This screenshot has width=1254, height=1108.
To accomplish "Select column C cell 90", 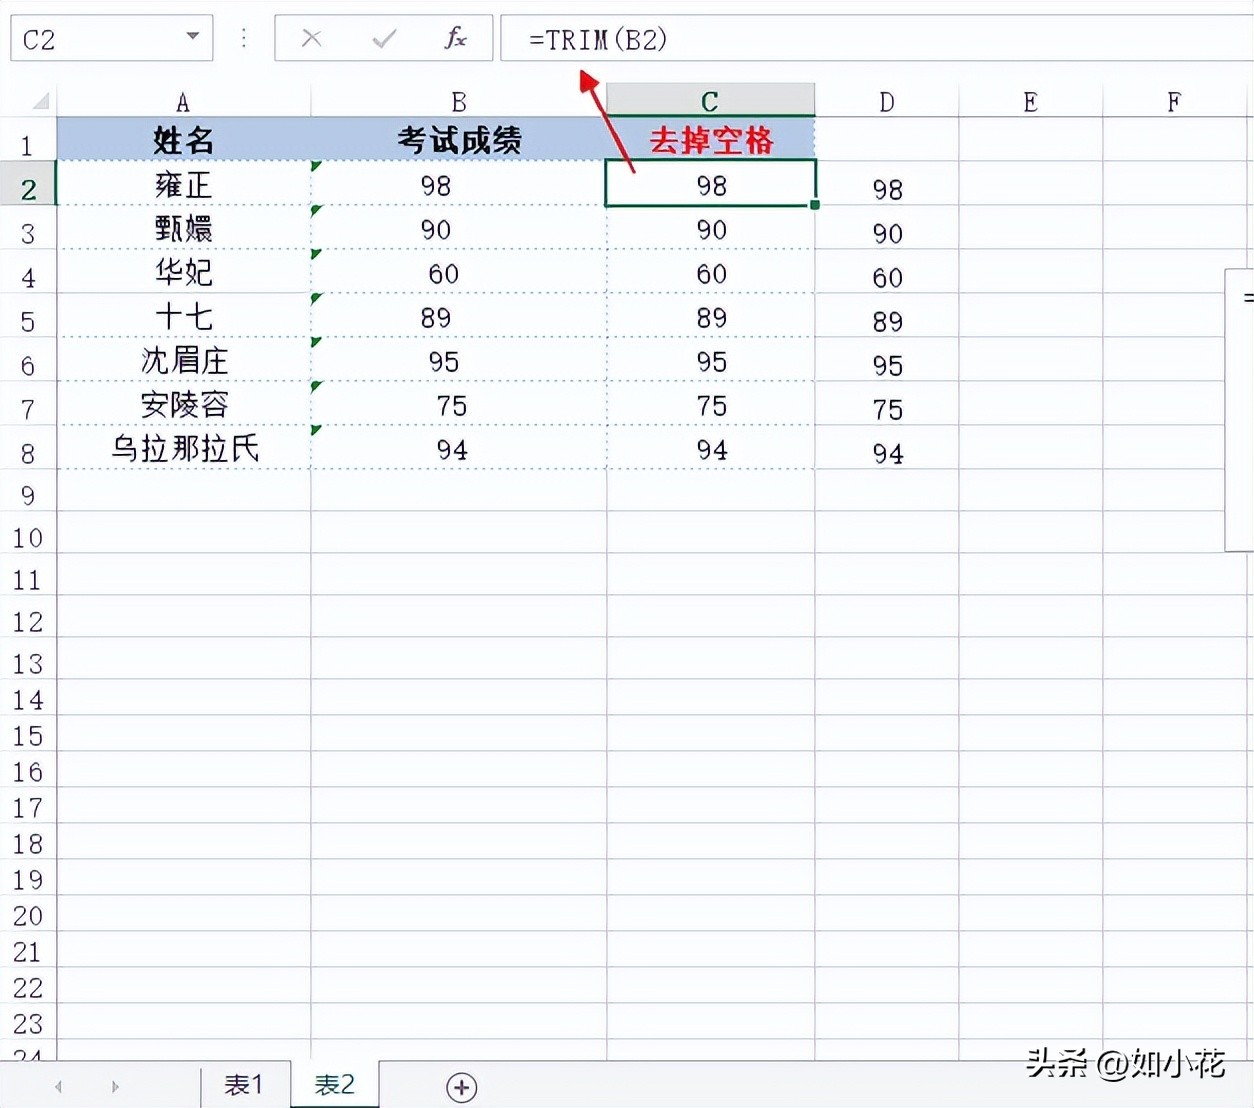I will [x=711, y=229].
